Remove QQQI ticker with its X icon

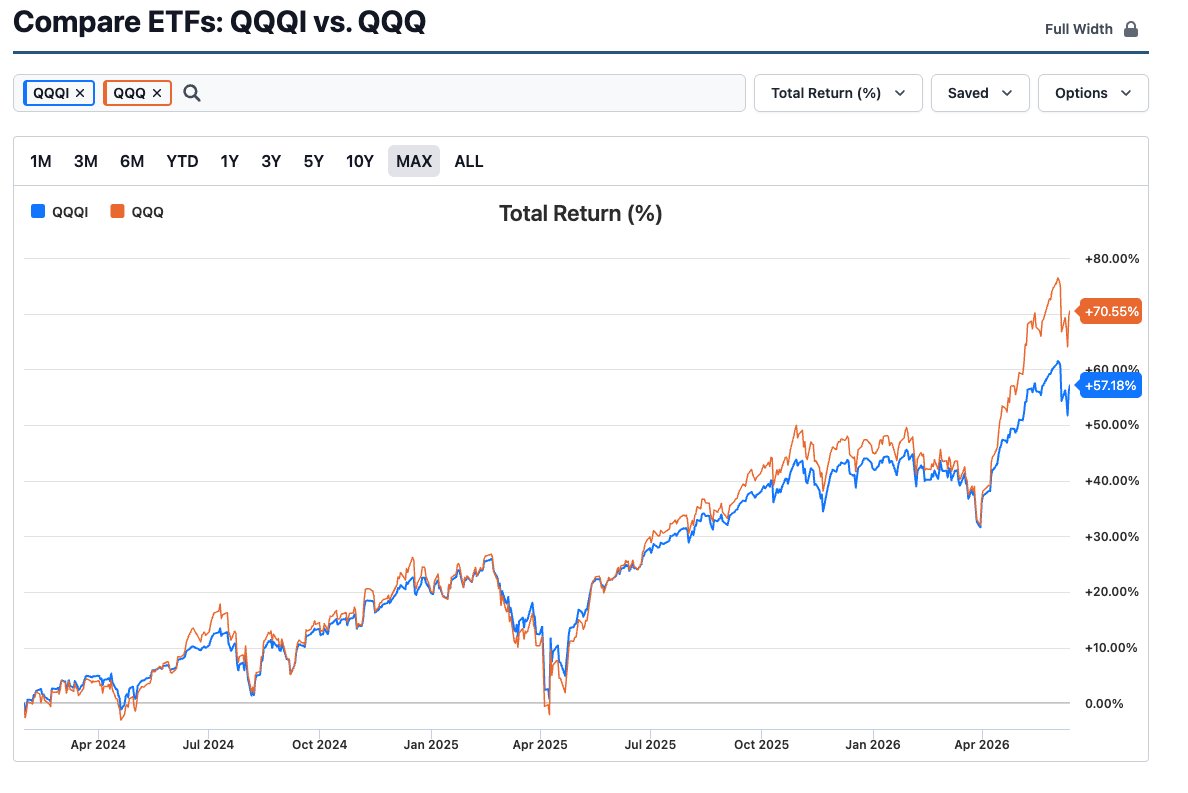click(80, 93)
